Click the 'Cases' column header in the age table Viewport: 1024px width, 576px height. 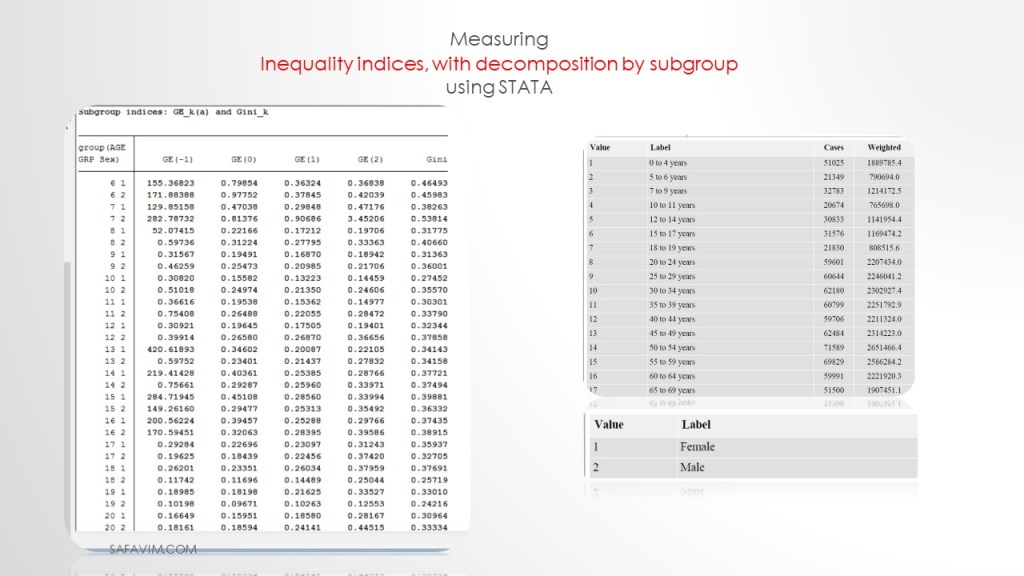833,147
